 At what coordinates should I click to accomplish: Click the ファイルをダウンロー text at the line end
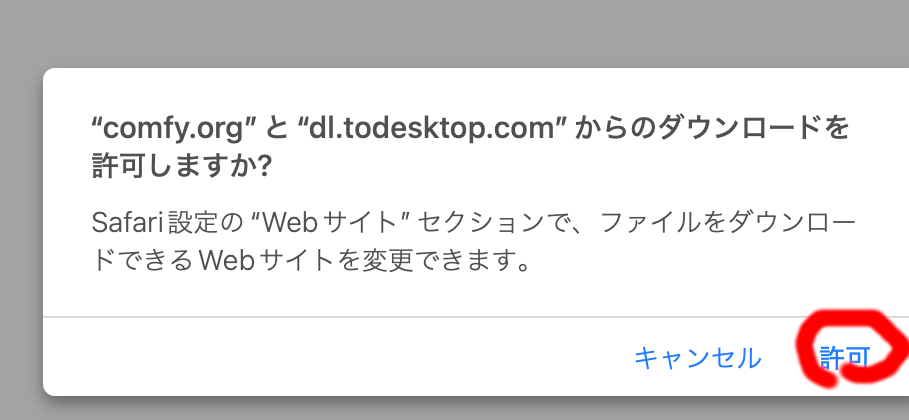click(x=728, y=223)
